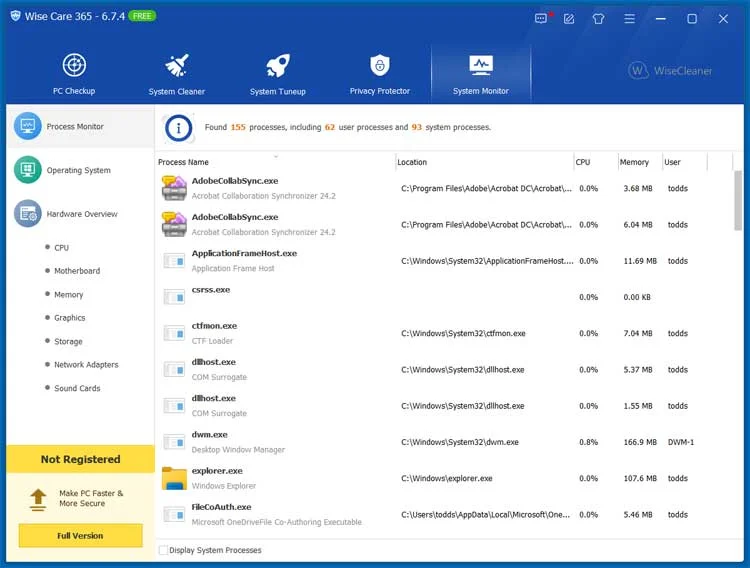
Task: Click the FREE badge in title bar
Action: [x=142, y=16]
